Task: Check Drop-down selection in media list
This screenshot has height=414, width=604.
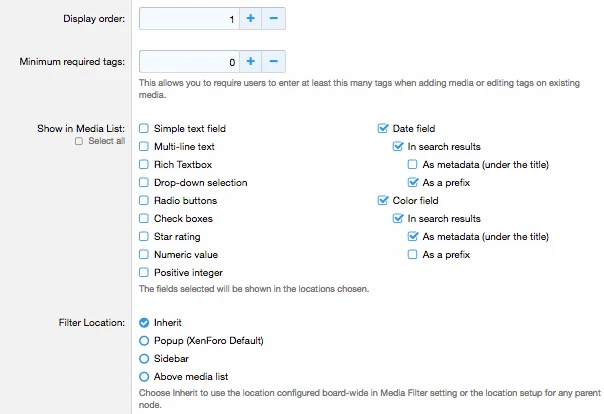Action: coord(144,183)
